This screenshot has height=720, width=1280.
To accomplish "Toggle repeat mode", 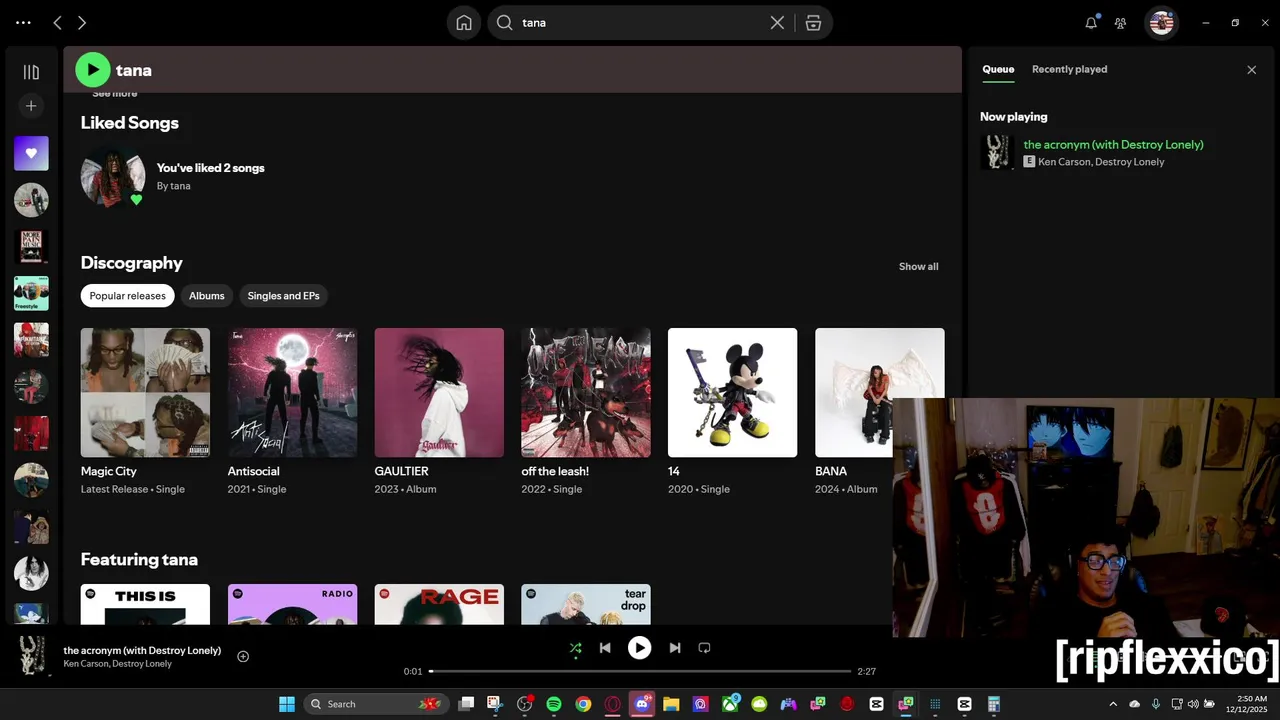I will (704, 648).
